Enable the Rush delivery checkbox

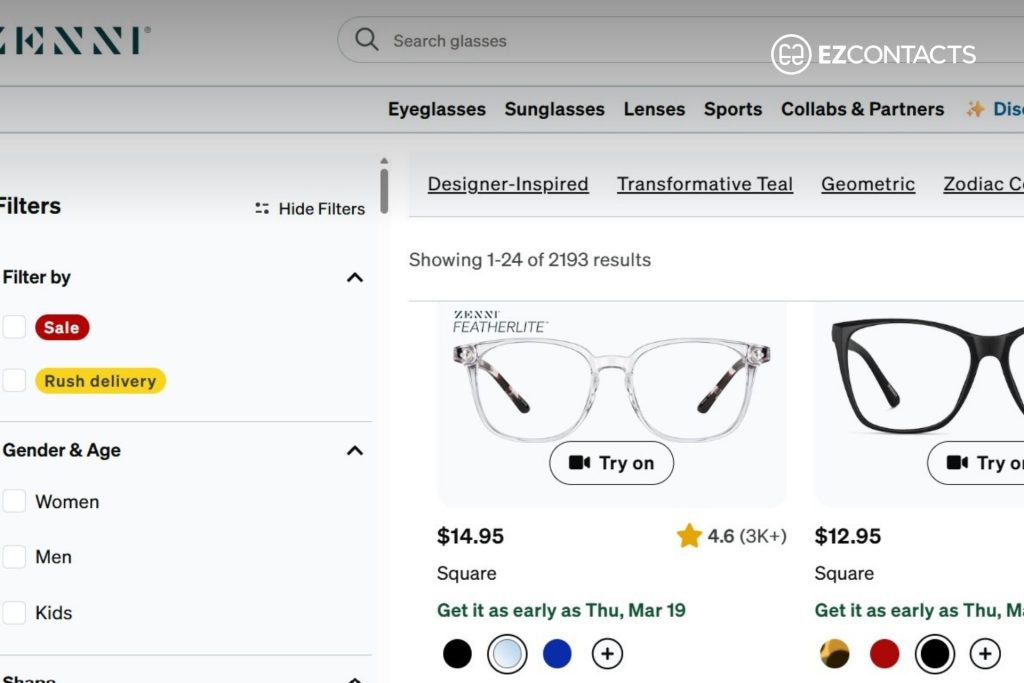point(14,380)
